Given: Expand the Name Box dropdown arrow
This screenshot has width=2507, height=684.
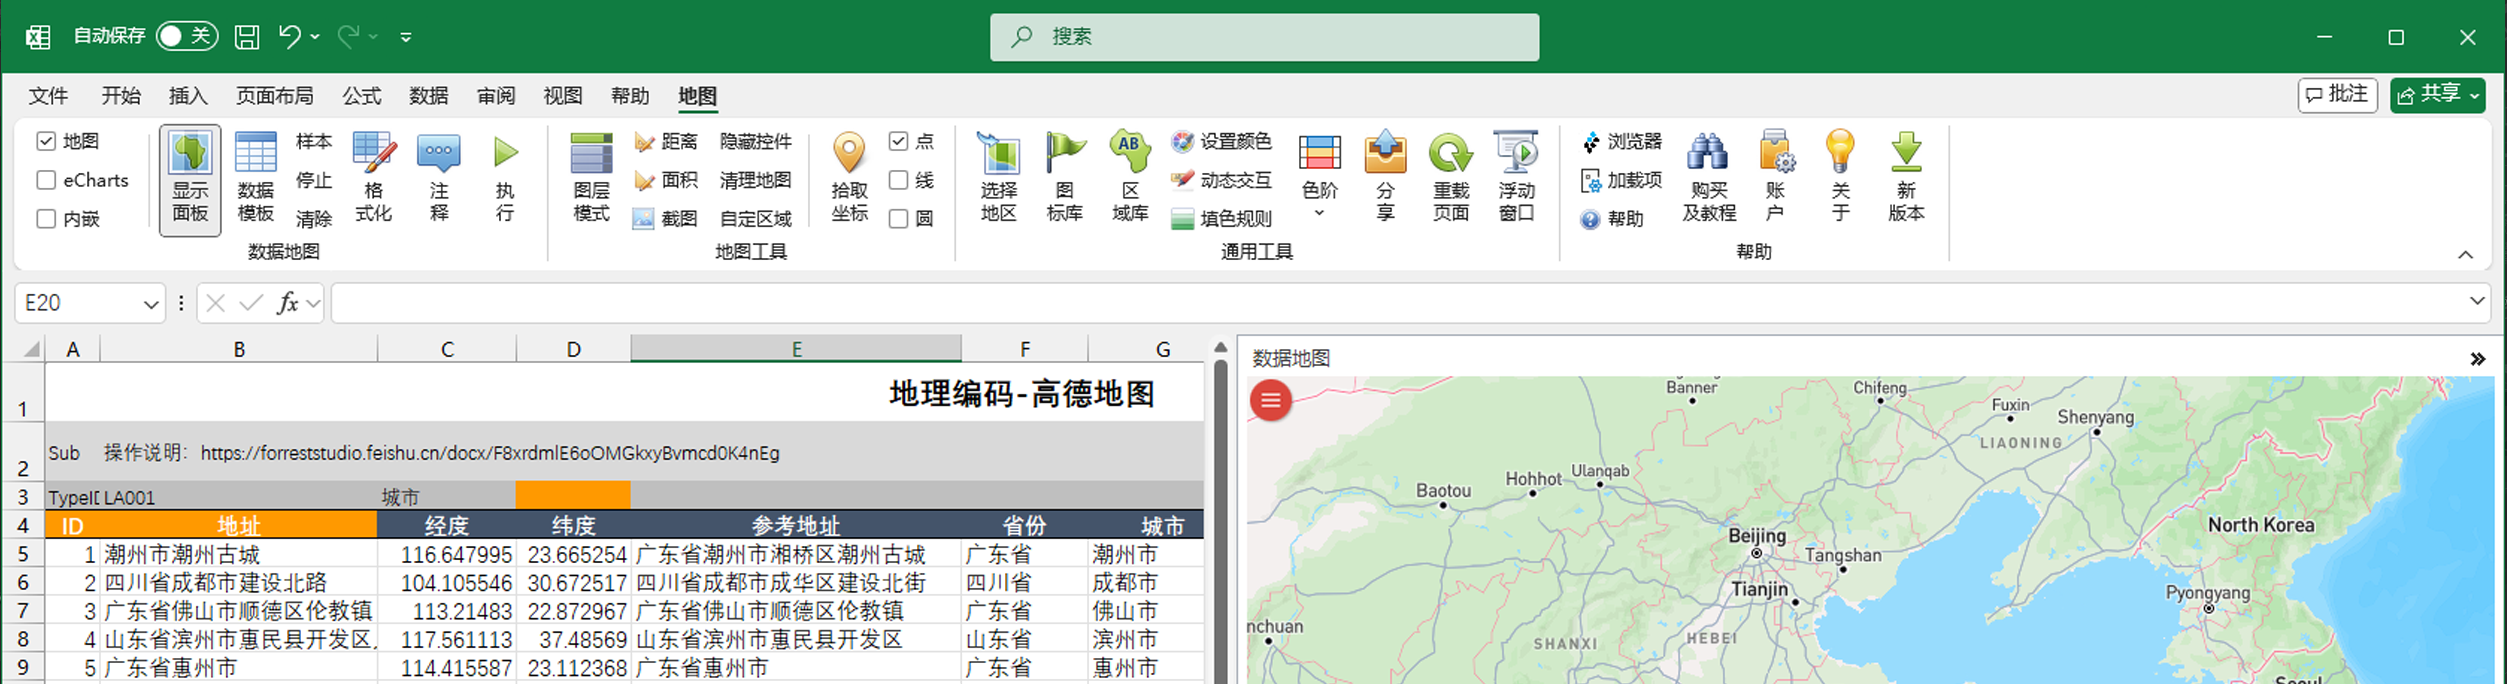Looking at the screenshot, I should 151,304.
